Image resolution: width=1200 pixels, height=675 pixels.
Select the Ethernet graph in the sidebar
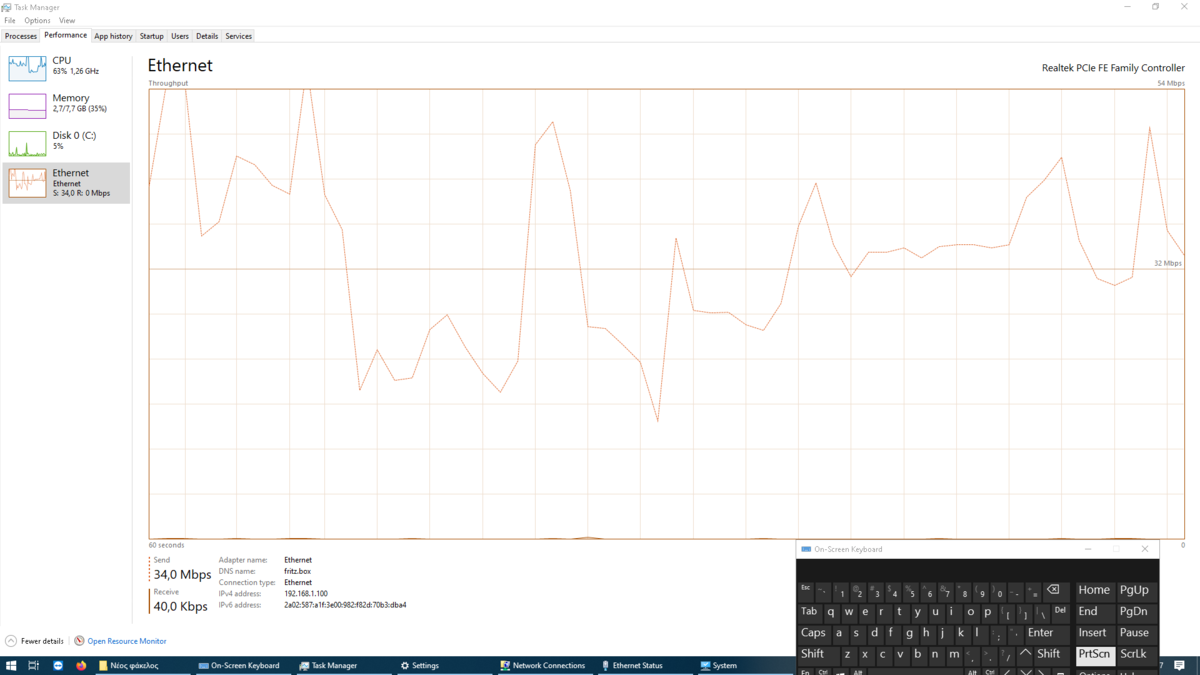click(x=65, y=183)
